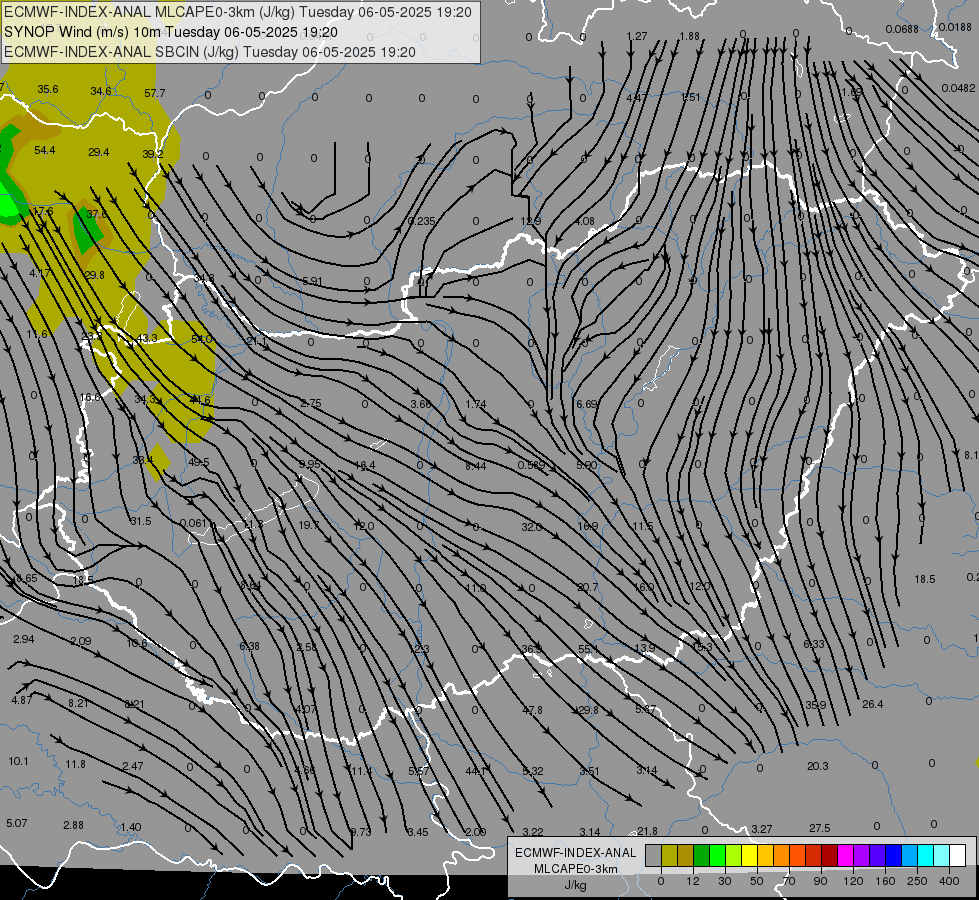The height and width of the screenshot is (900, 979).
Task: Click the '0.0482' value on the map
Action: (958, 88)
